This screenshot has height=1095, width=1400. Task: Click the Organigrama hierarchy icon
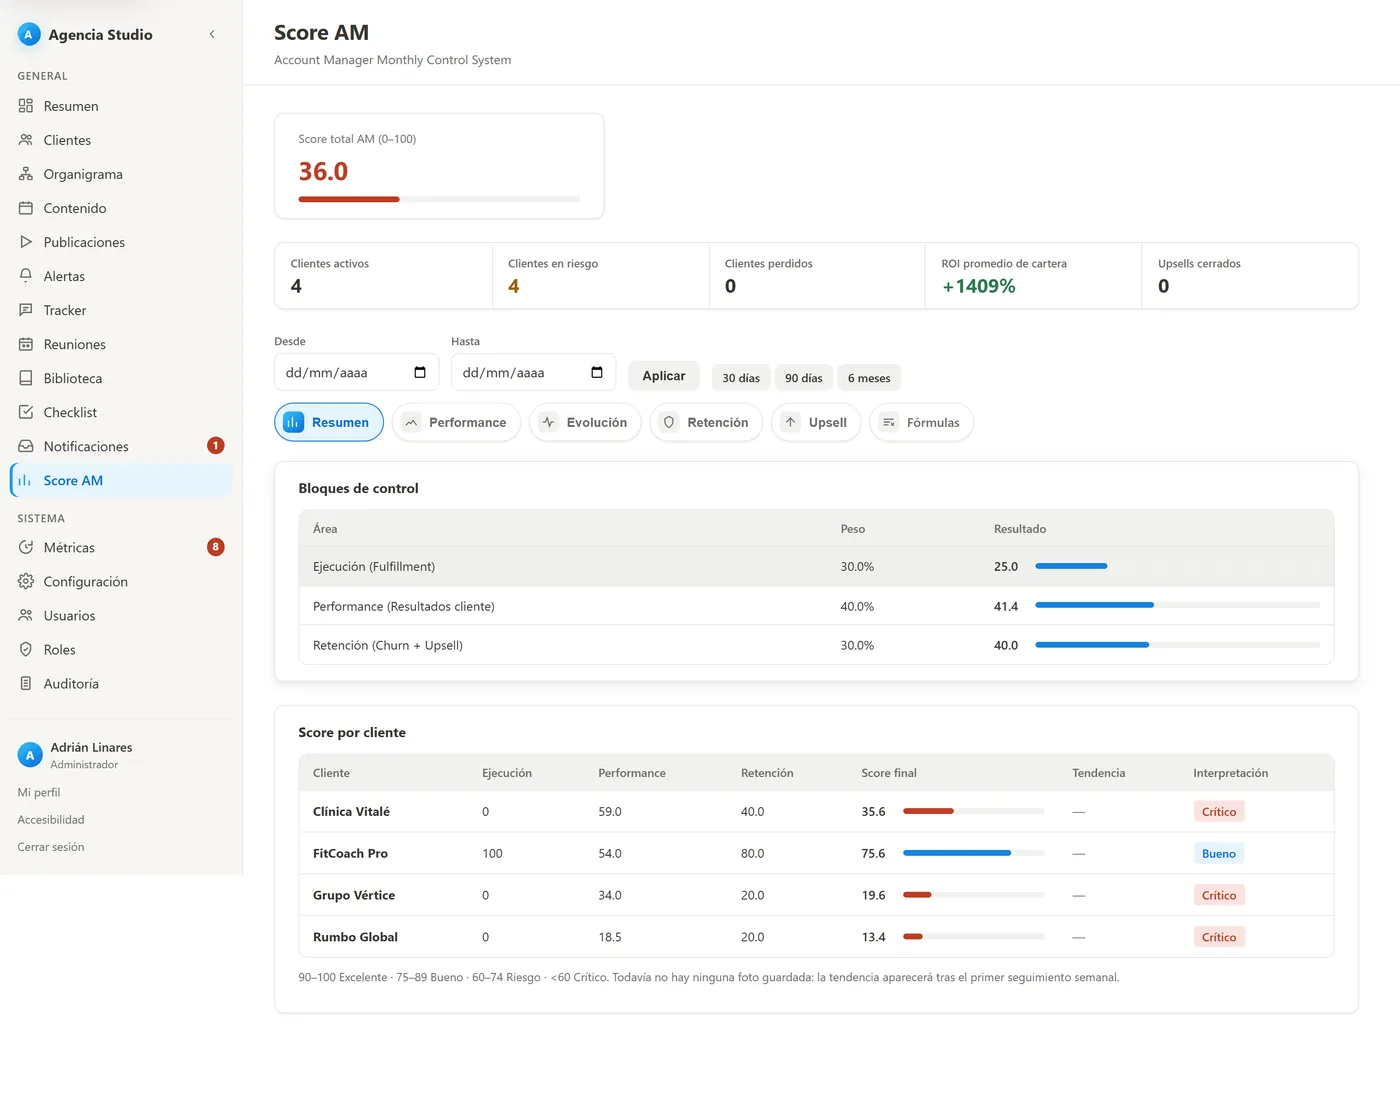pyautogui.click(x=26, y=174)
